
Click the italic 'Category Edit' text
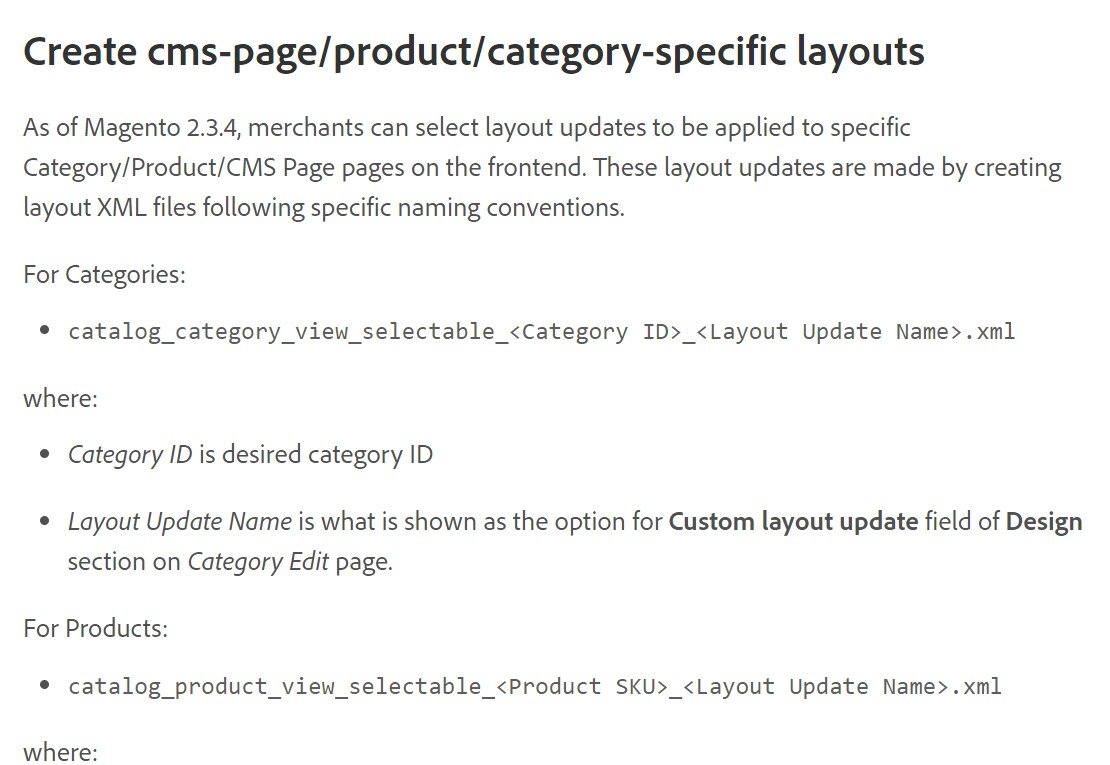click(259, 561)
